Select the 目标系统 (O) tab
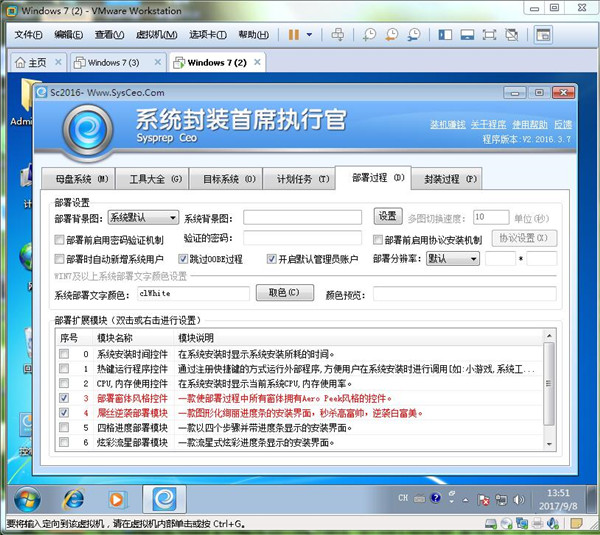Viewport: 600px width, 535px height. 226,179
